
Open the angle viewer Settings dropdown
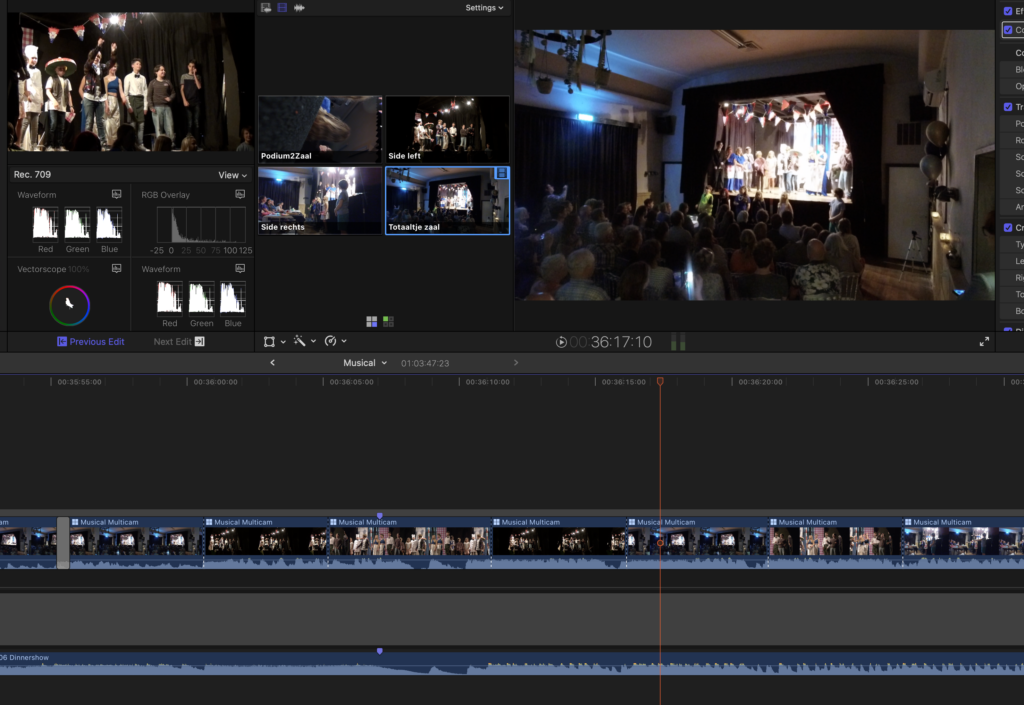click(484, 8)
